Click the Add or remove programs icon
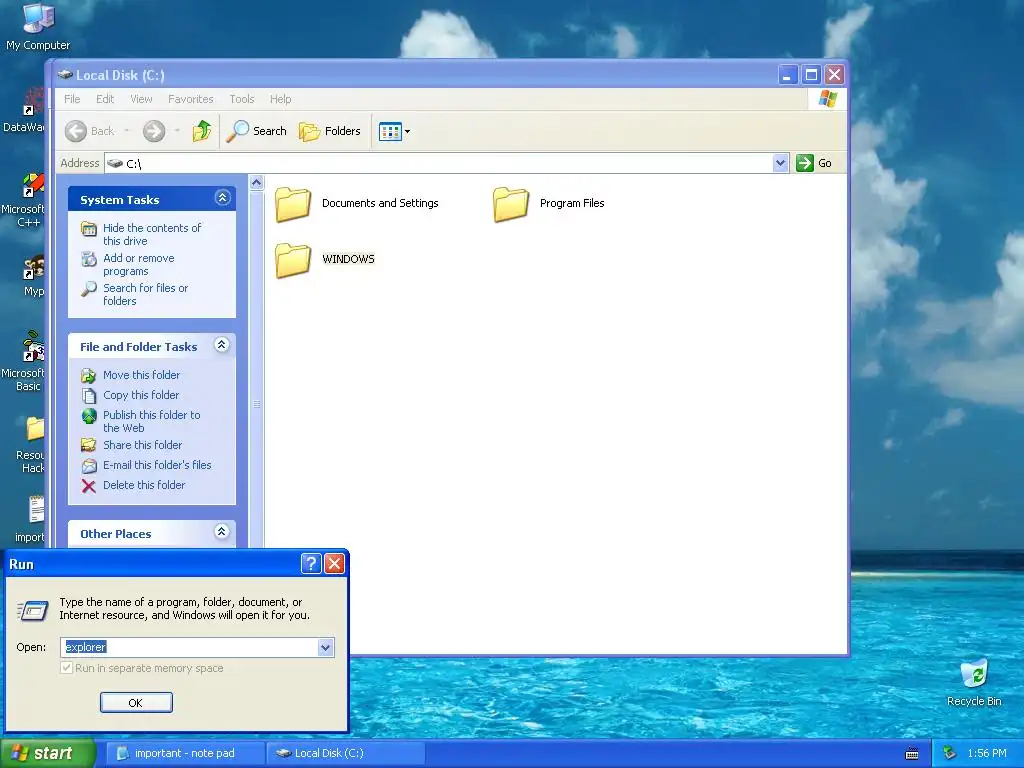Viewport: 1024px width, 768px height. [89, 259]
